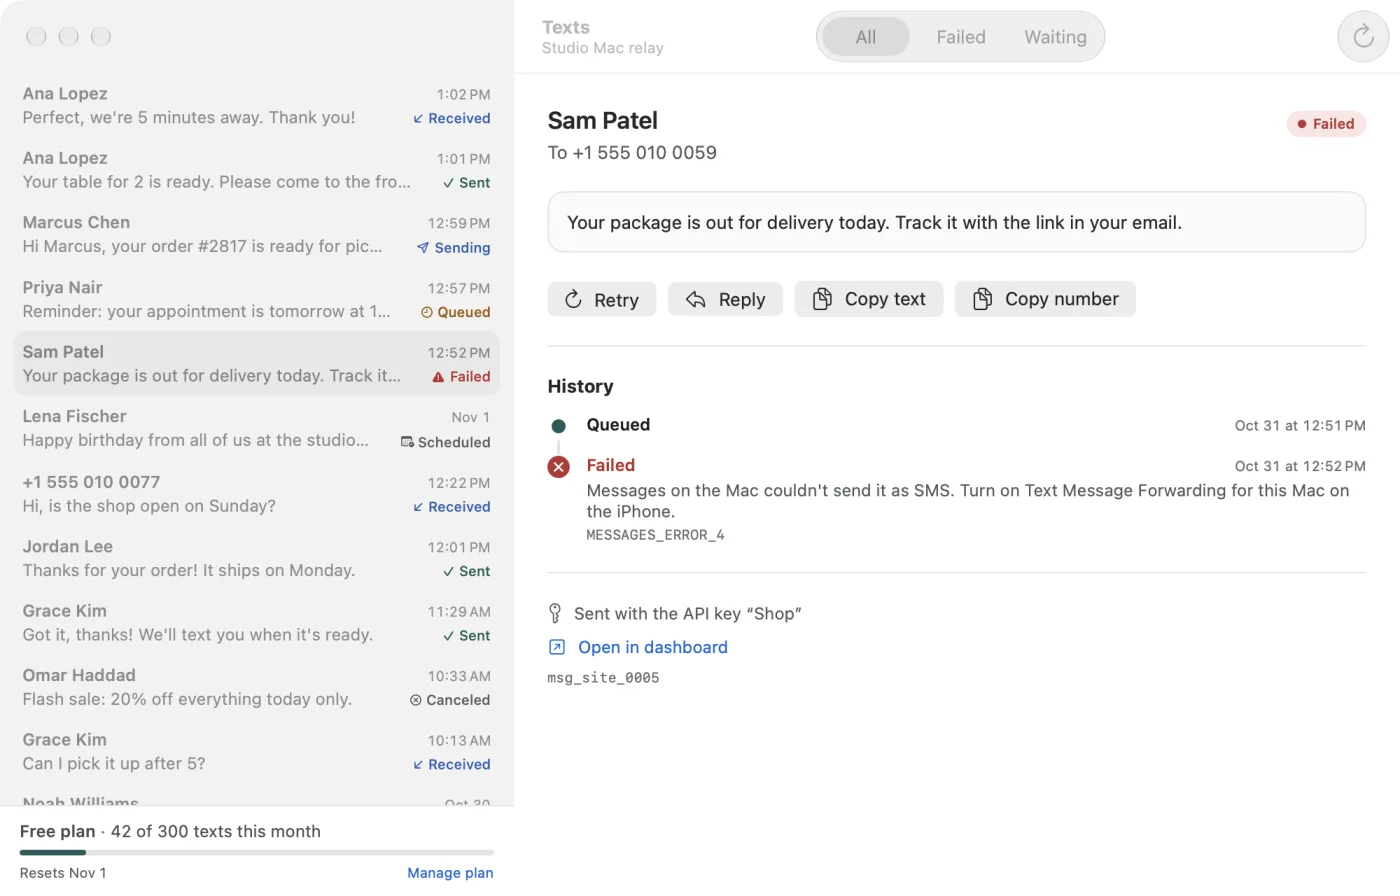Click the Failed status badge beside Sam Patel
Image resolution: width=1400 pixels, height=896 pixels.
1326,124
